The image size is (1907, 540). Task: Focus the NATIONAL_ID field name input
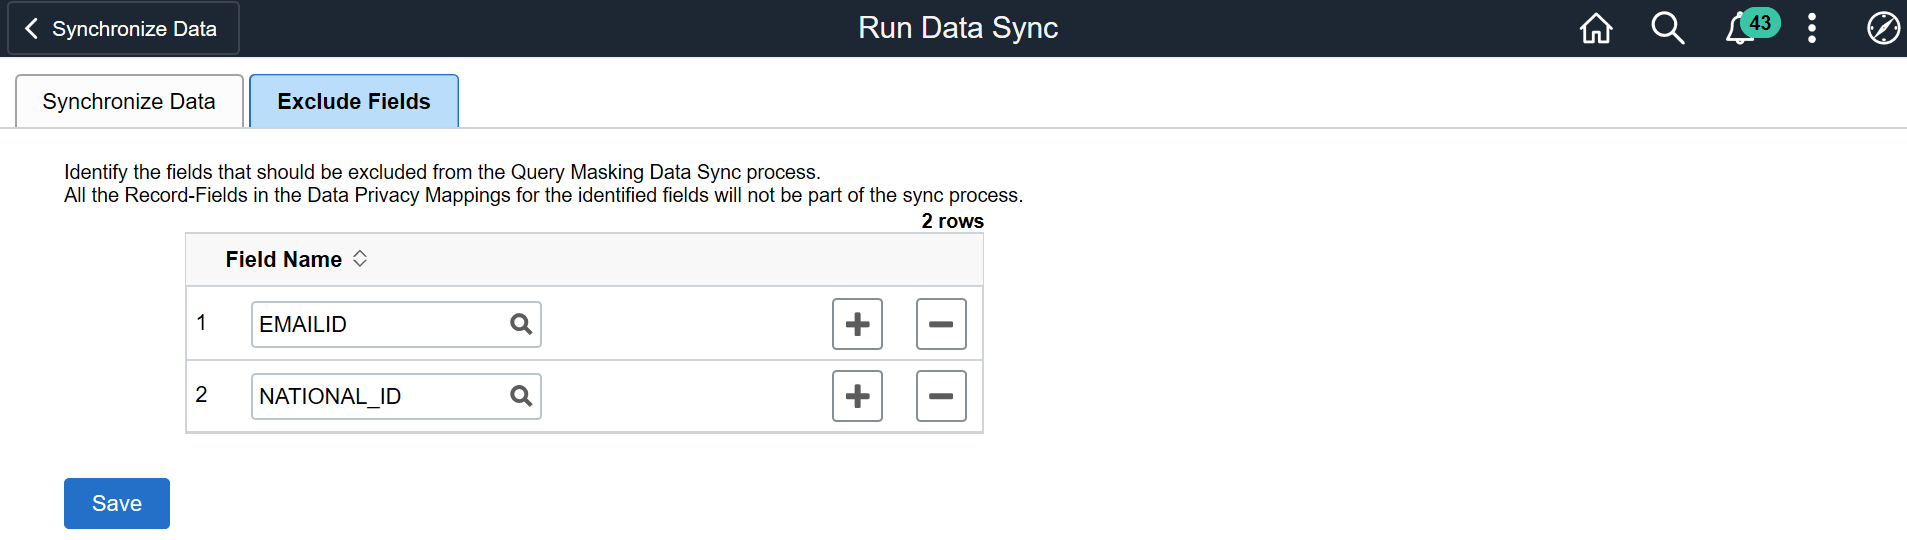tap(378, 396)
